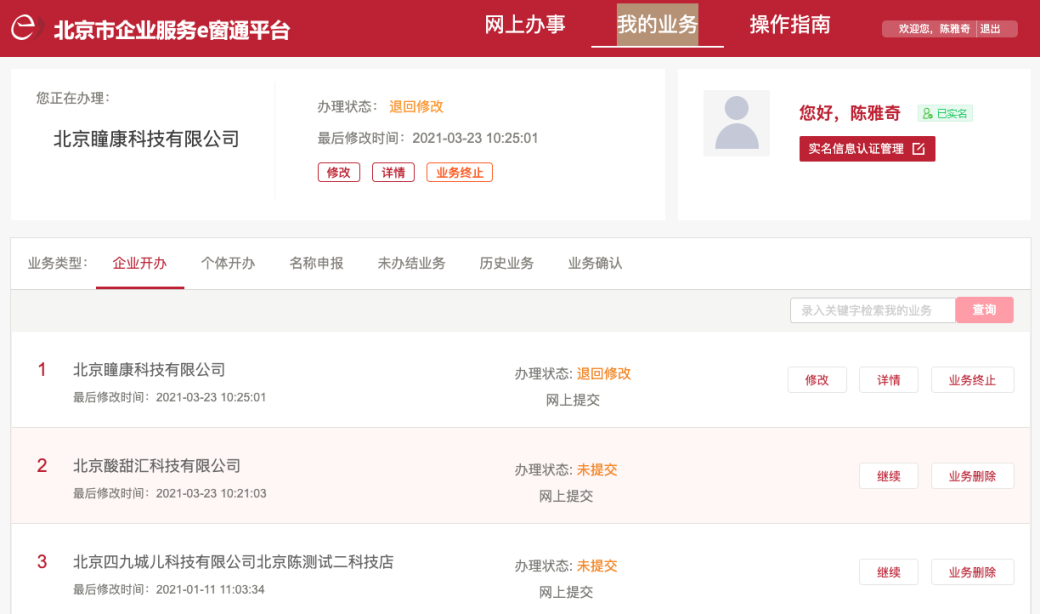Screen dimensions: 1041x614
Task: Click the platform title 北京市企业服务e窗通平台
Action: click(x=172, y=31)
